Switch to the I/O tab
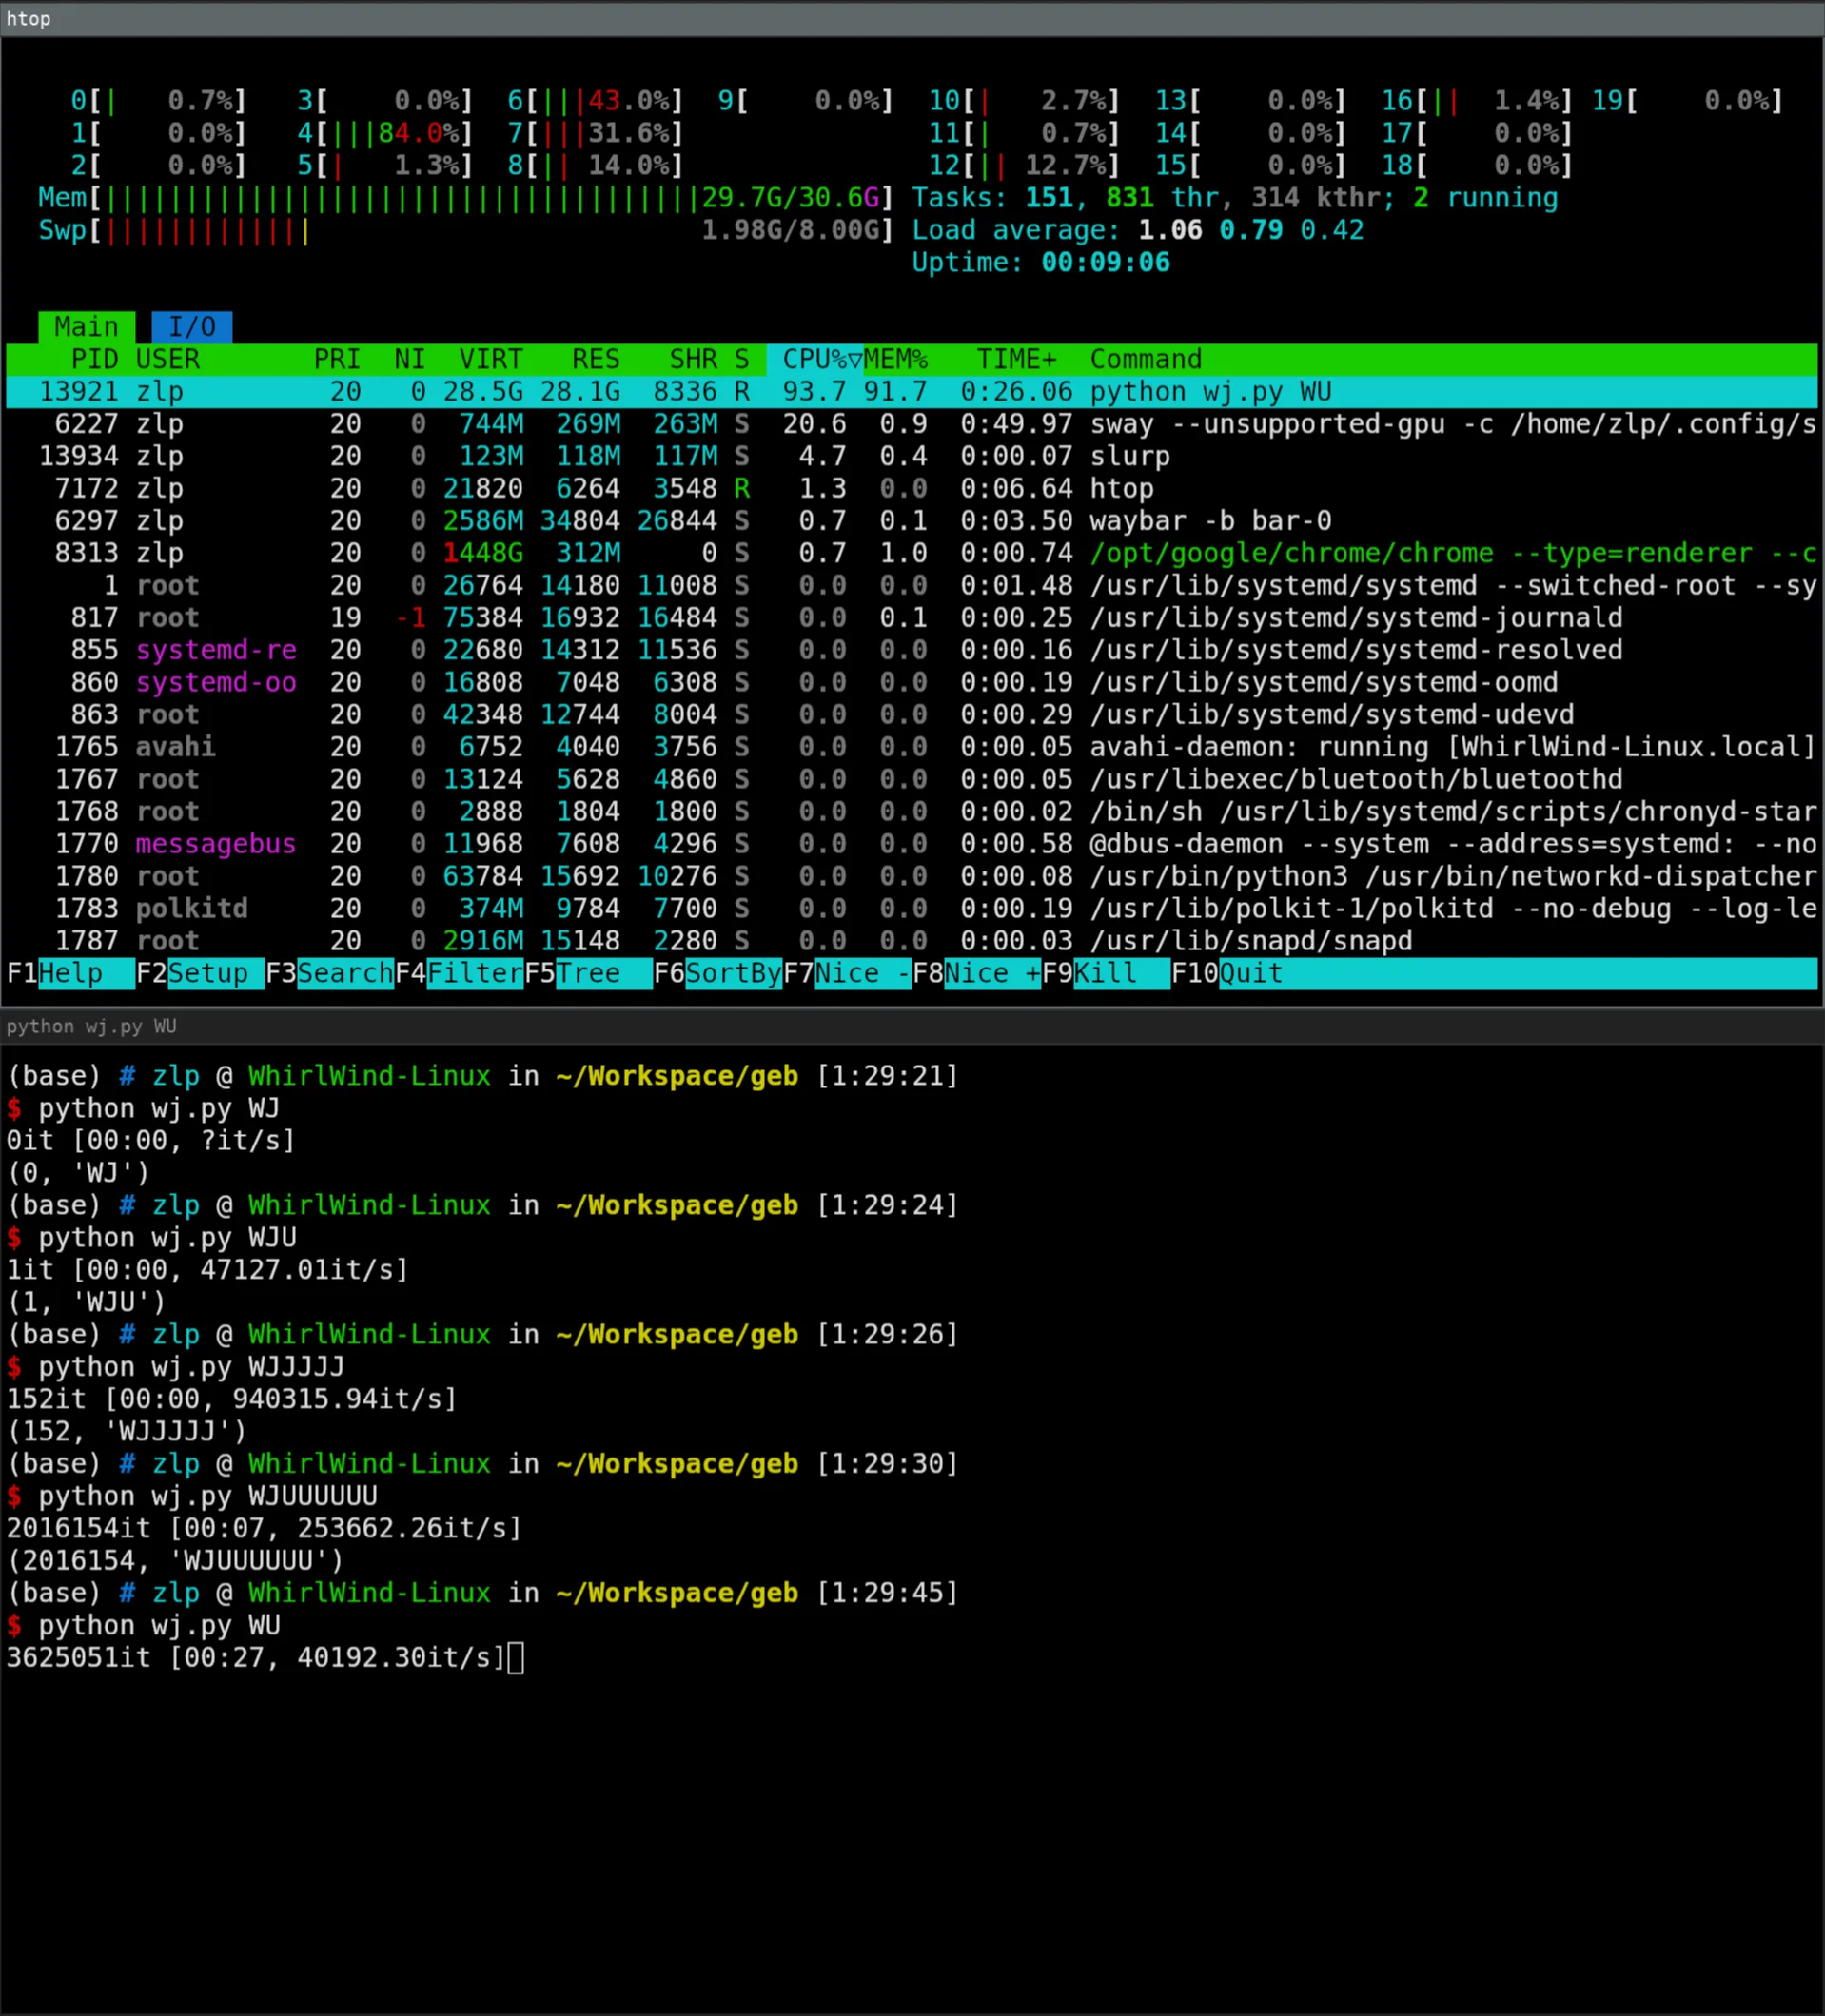 point(192,327)
